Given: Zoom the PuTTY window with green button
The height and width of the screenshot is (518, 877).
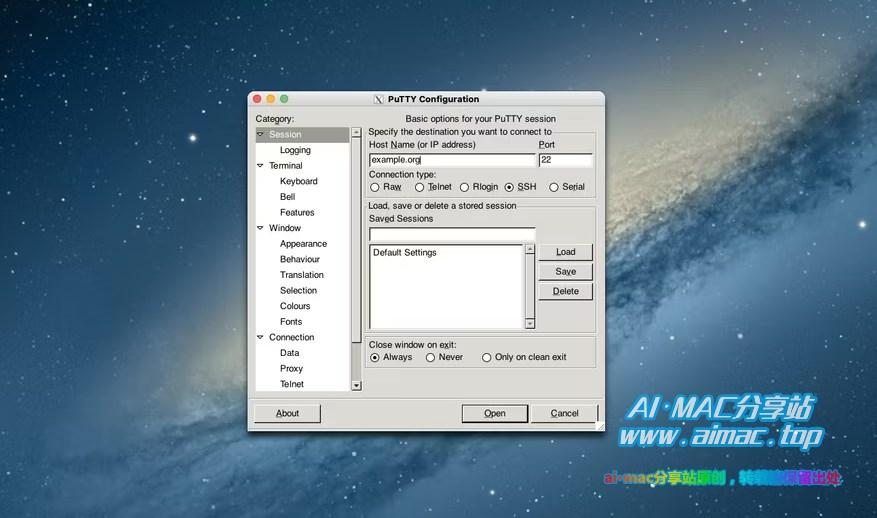Looking at the screenshot, I should (284, 99).
